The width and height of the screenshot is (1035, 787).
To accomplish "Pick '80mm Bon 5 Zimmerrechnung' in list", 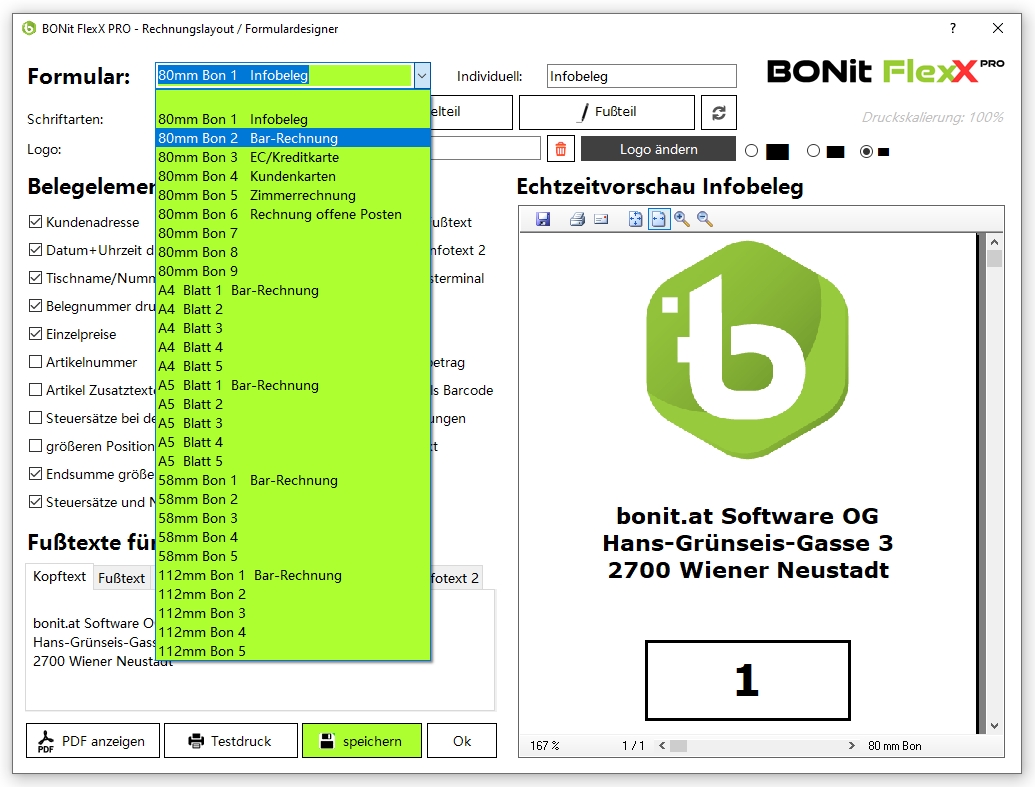I will pyautogui.click(x=293, y=195).
